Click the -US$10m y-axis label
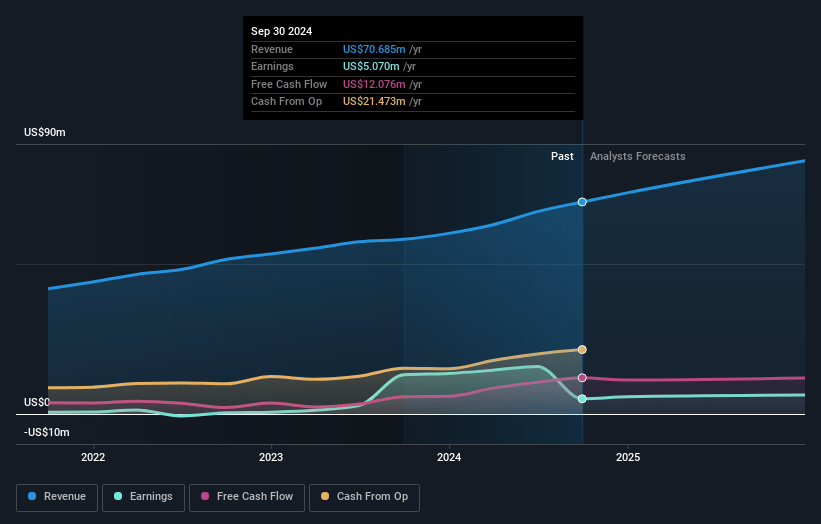 47,432
